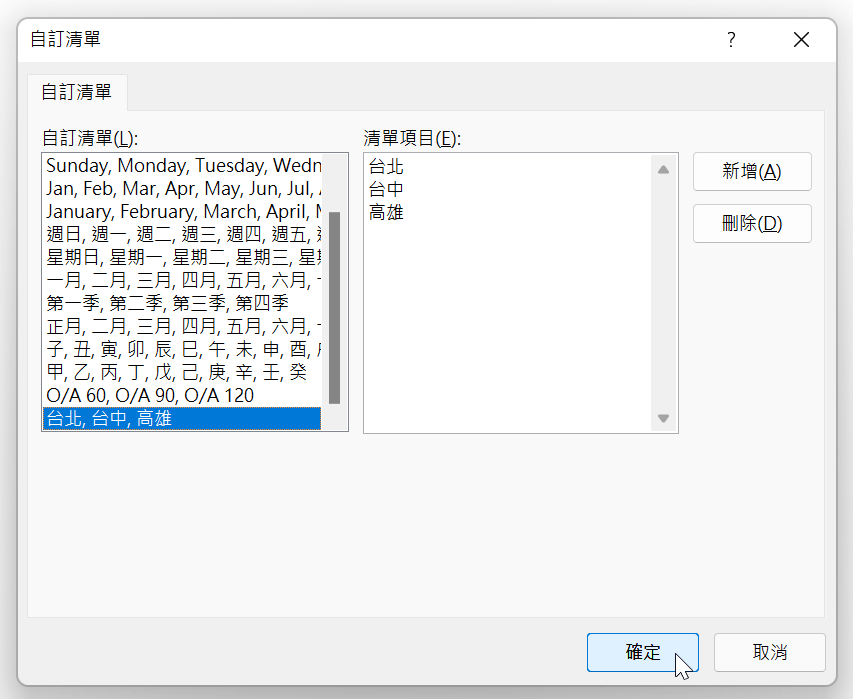Click the 新增(A) button
Viewport: 853px width, 699px height.
[x=751, y=171]
